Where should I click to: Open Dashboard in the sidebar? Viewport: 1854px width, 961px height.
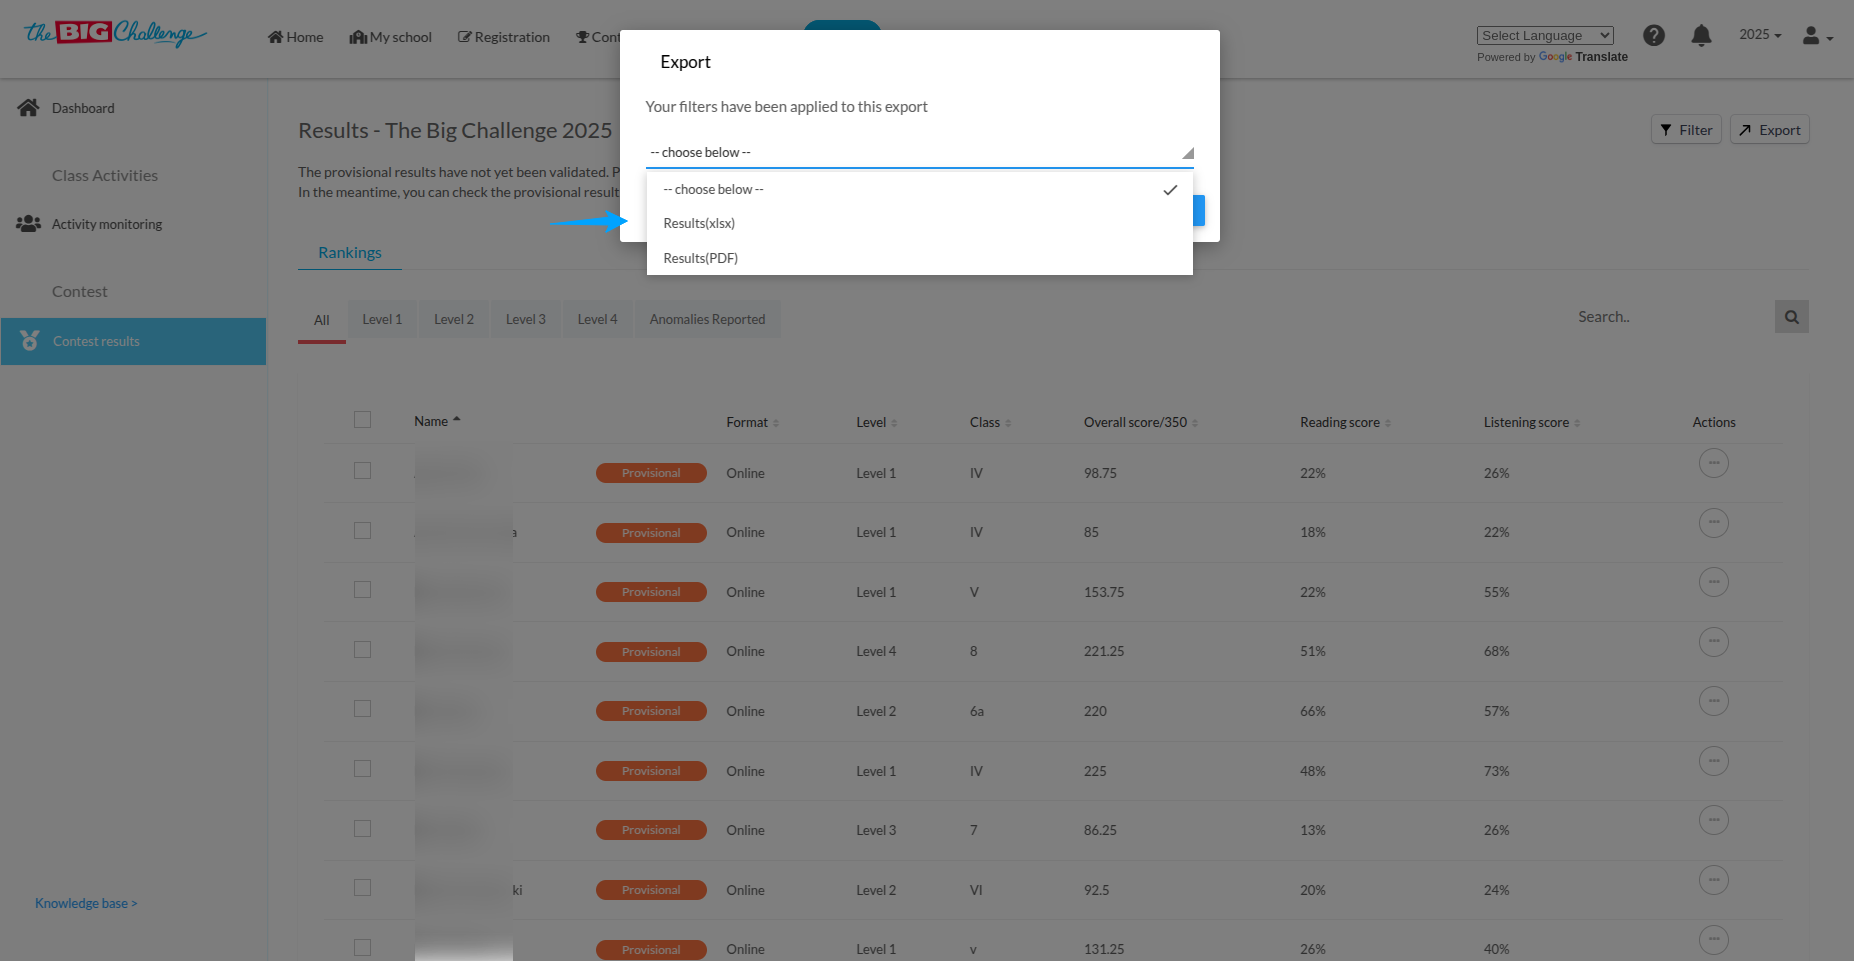(83, 108)
